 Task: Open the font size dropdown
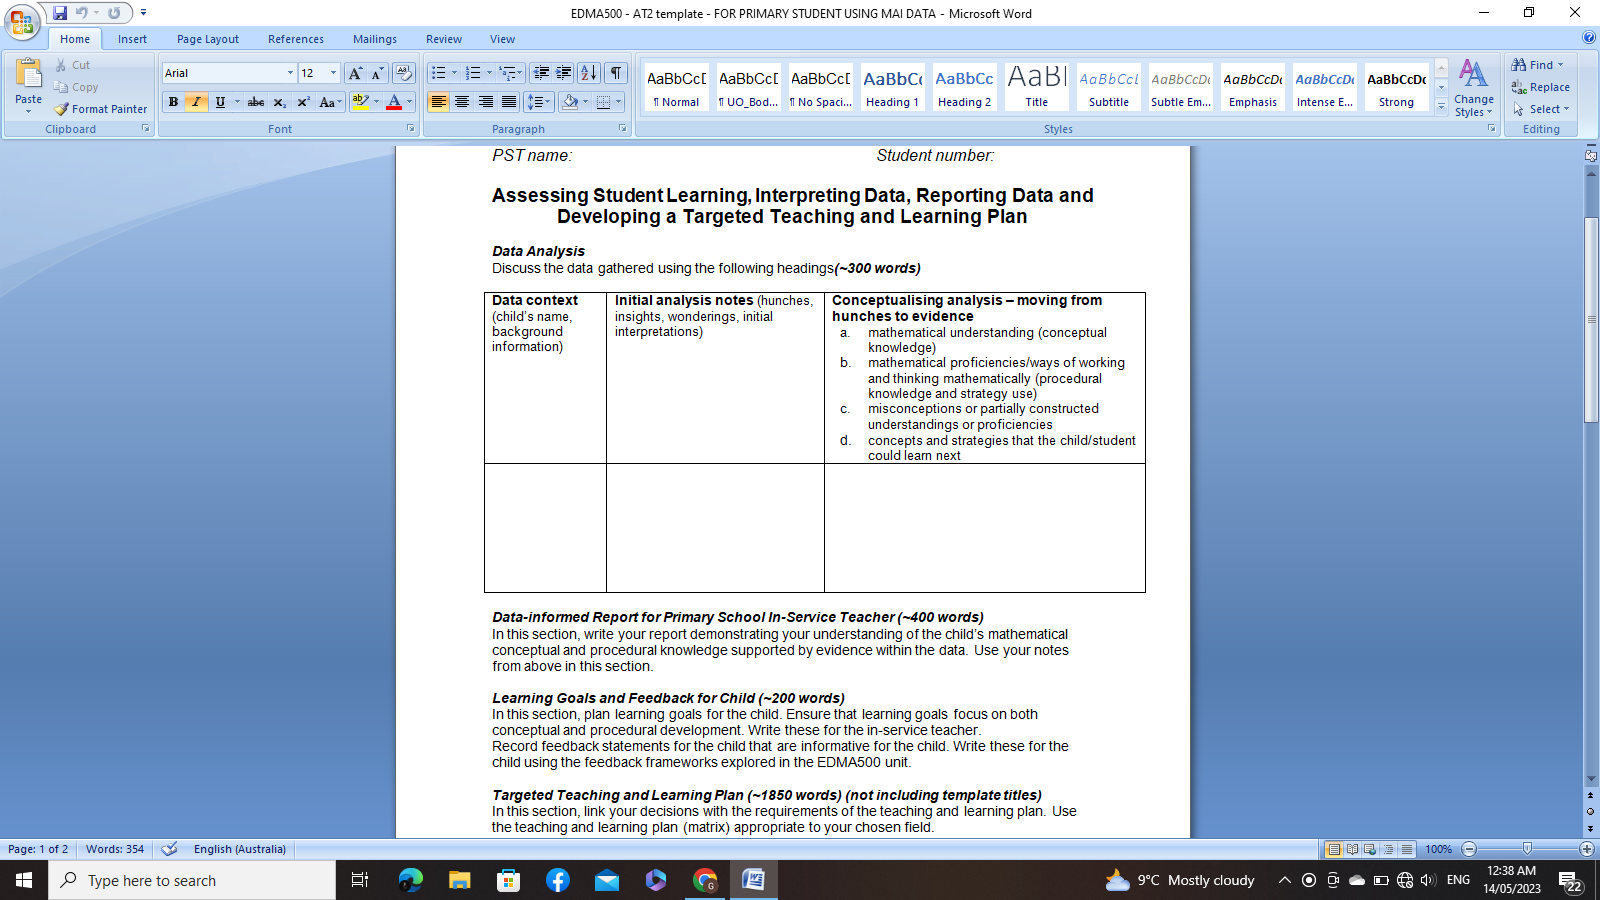[x=333, y=72]
